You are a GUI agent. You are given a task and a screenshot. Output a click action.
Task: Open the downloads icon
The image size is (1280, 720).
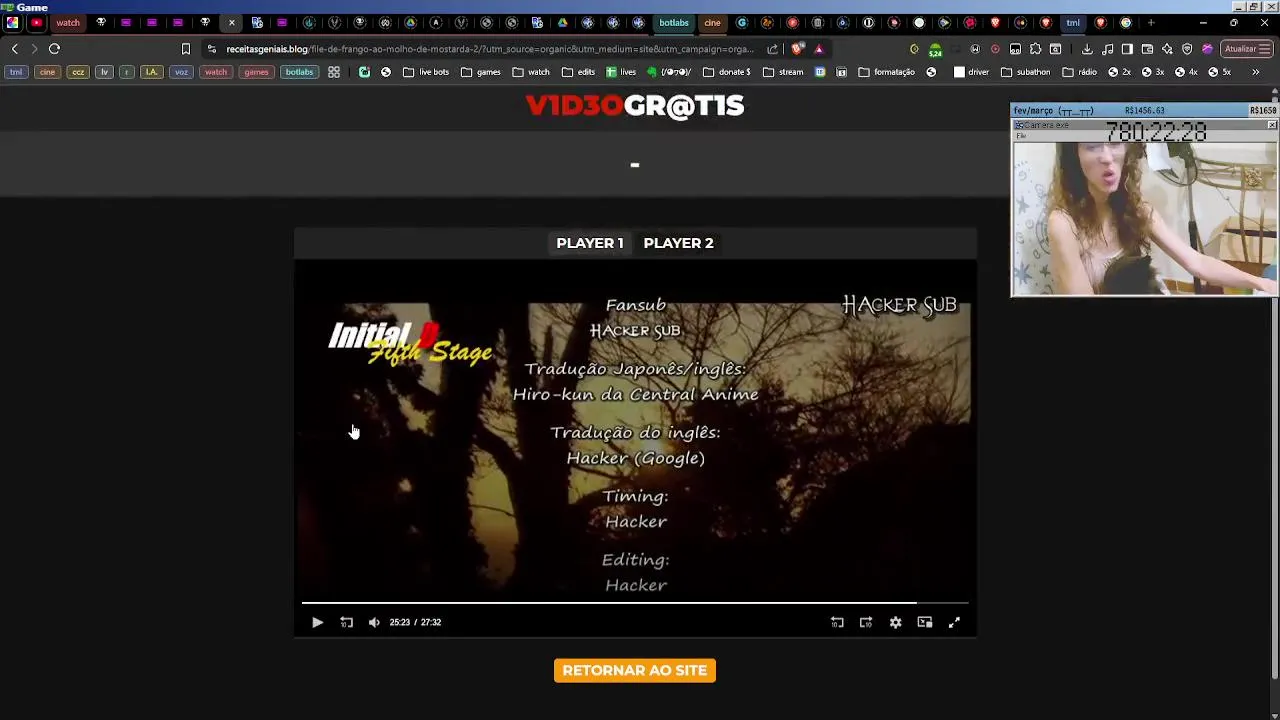coord(1087,49)
